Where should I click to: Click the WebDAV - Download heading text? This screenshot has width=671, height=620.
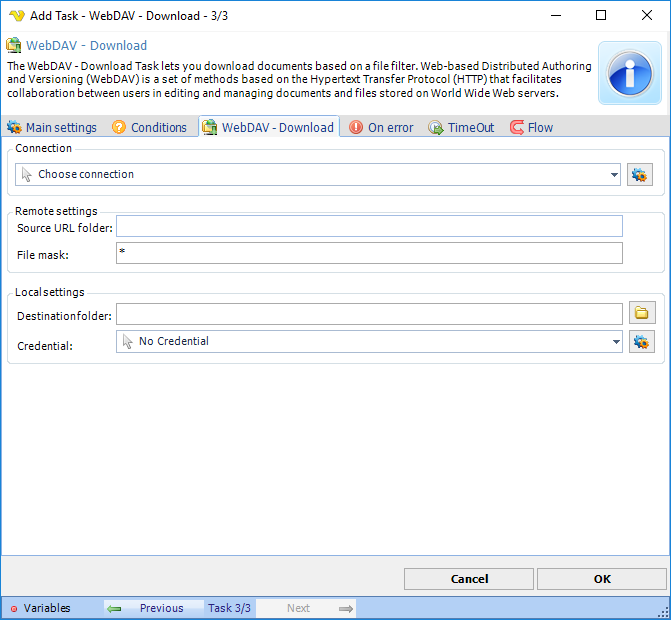tap(86, 45)
